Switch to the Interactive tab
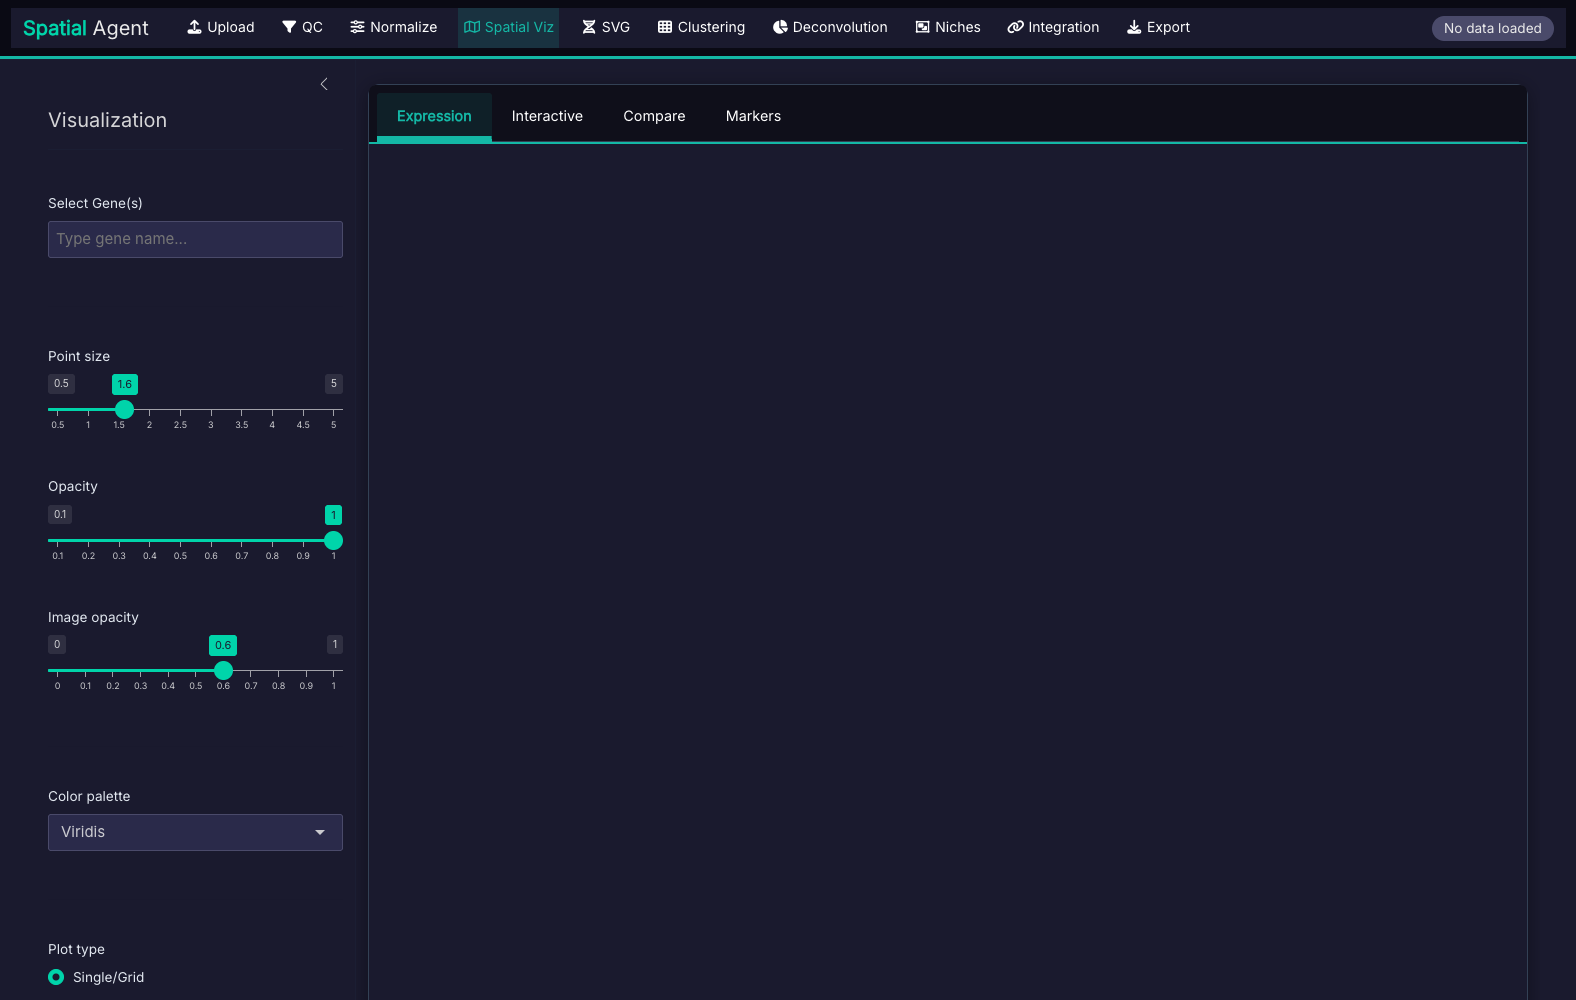The height and width of the screenshot is (1000, 1576). pos(547,116)
